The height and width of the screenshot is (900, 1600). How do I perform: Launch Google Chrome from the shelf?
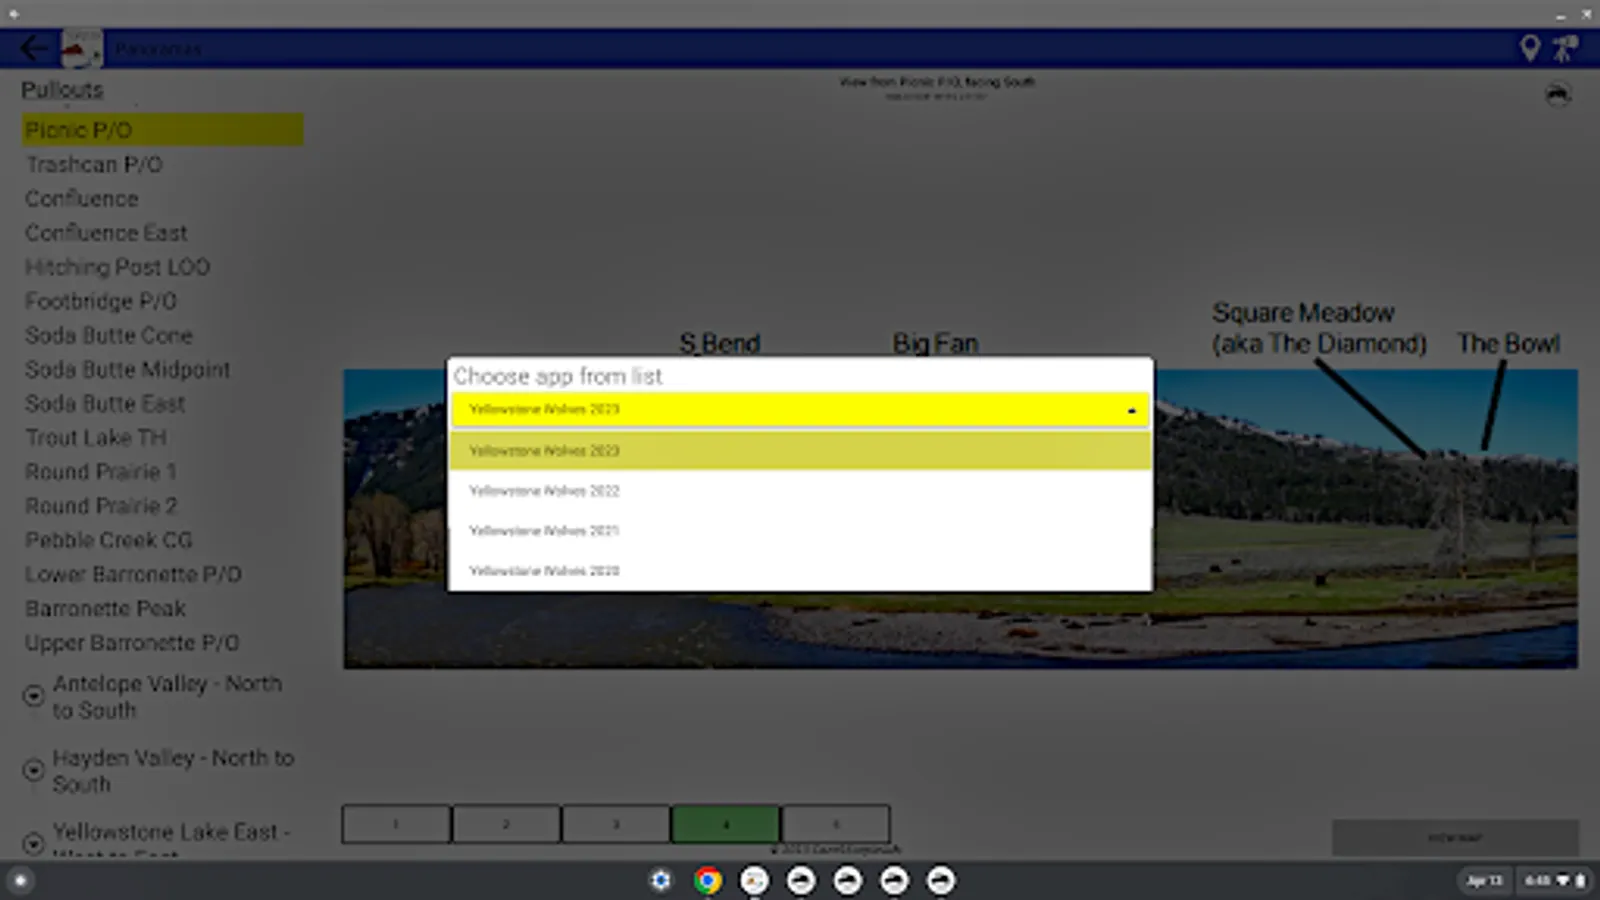(x=708, y=881)
